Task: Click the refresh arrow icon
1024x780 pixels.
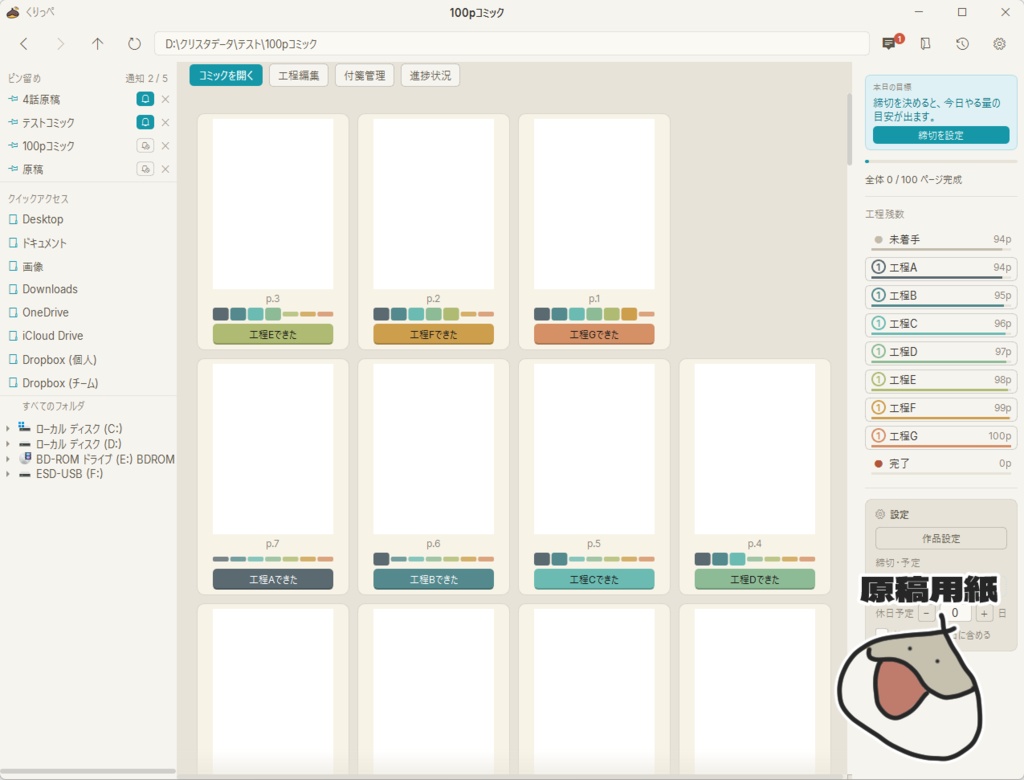Action: pos(134,44)
